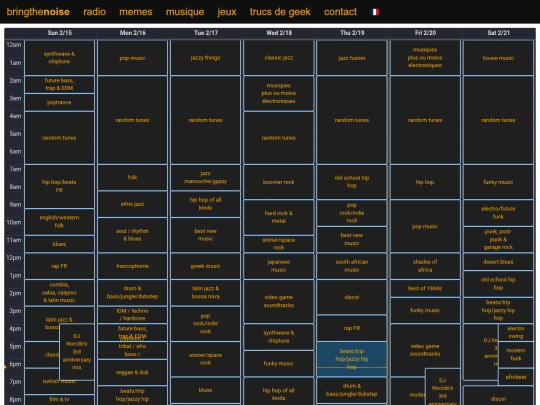Click Sunday's future bass, trap & EDM slot
The height and width of the screenshot is (405, 540).
coord(59,84)
